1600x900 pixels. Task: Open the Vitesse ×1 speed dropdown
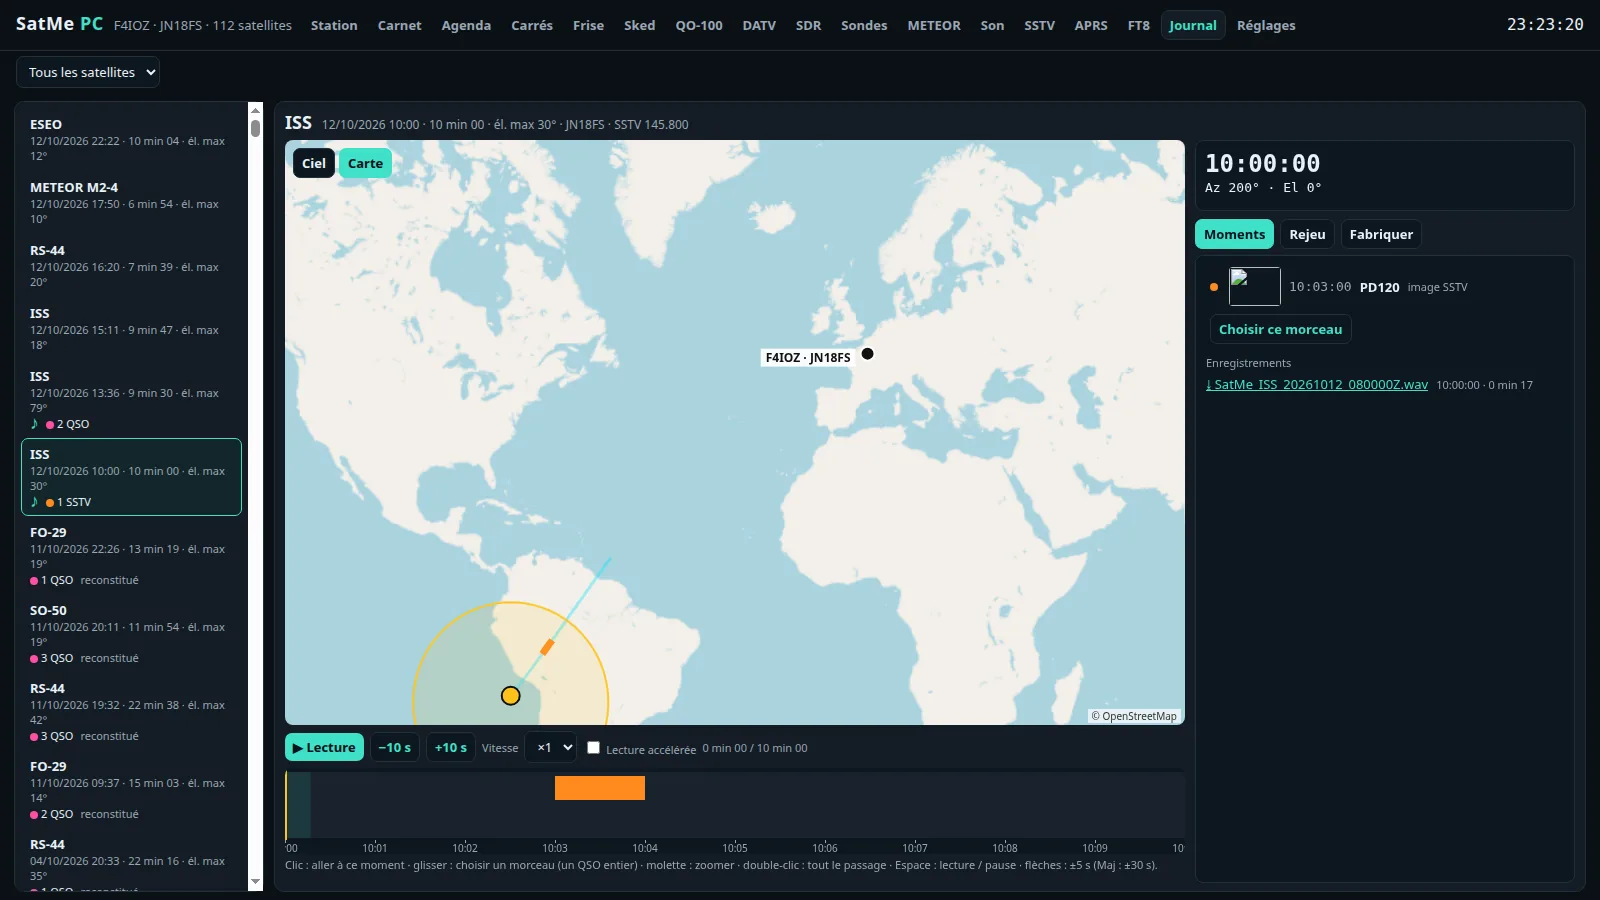pyautogui.click(x=552, y=747)
